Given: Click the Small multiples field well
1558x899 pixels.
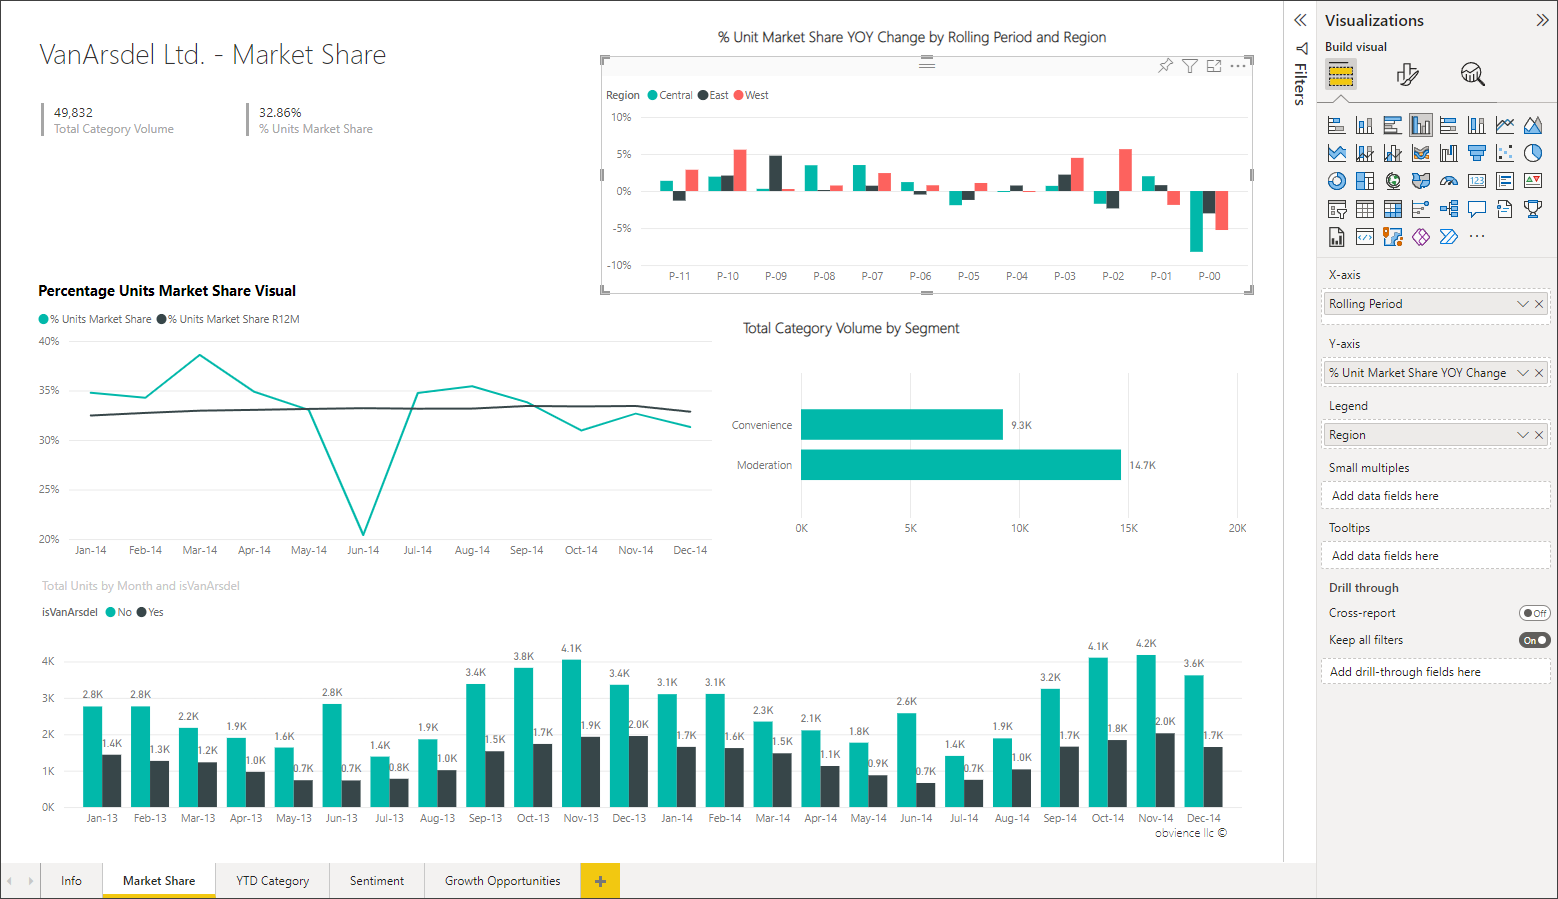Looking at the screenshot, I should click(x=1435, y=496).
